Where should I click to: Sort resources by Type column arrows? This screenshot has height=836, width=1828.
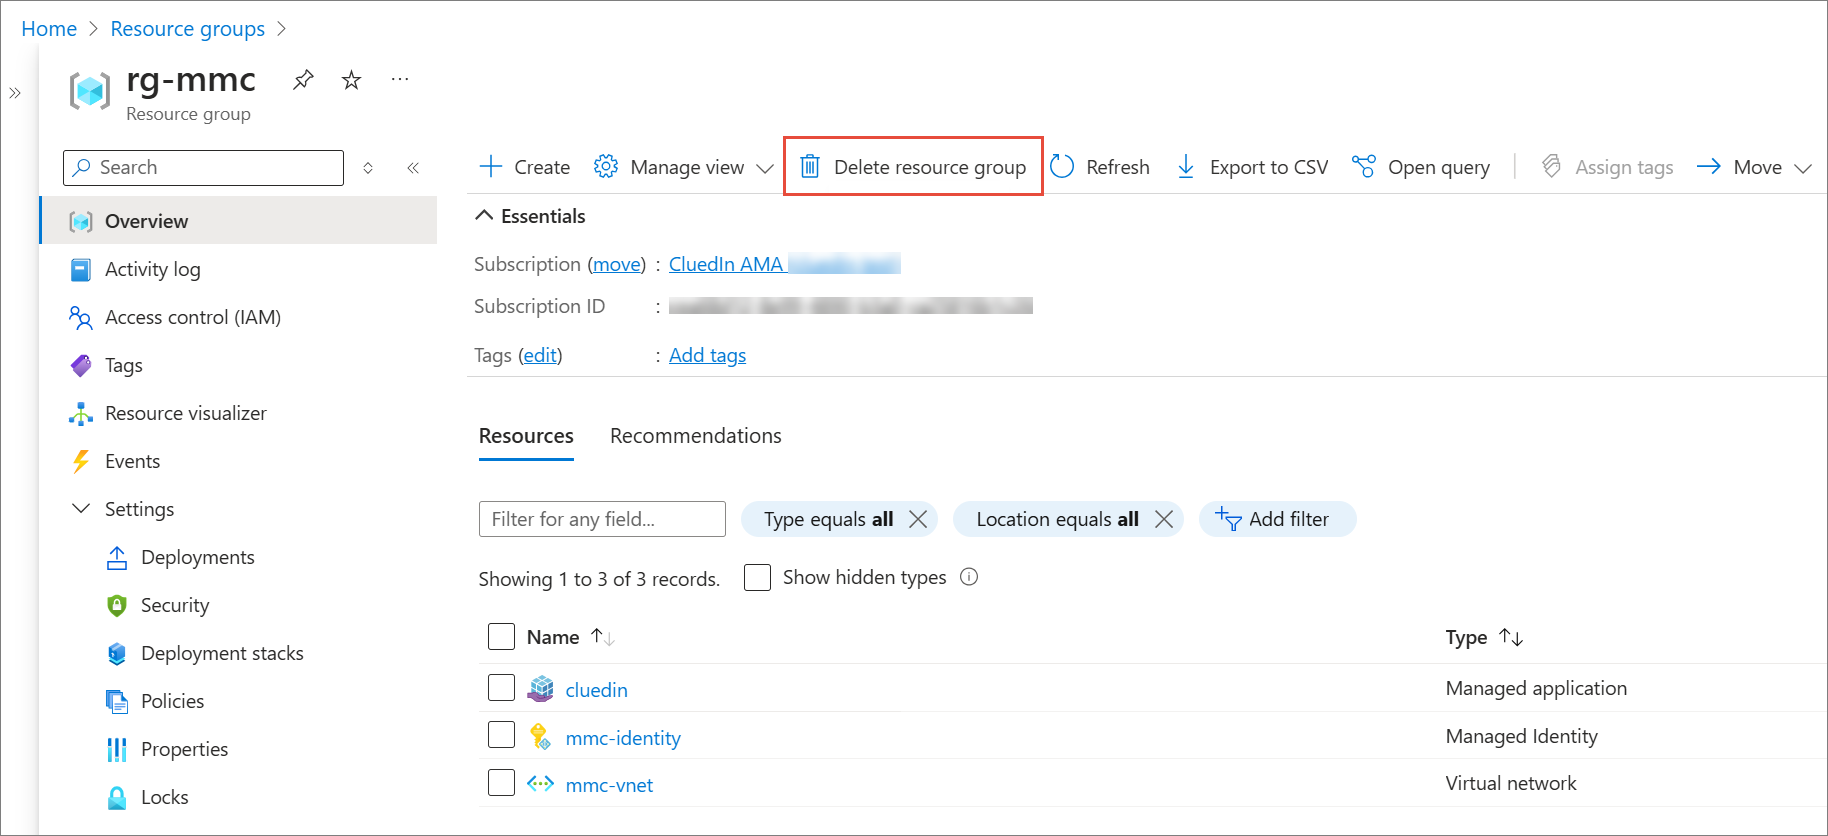pos(1511,637)
